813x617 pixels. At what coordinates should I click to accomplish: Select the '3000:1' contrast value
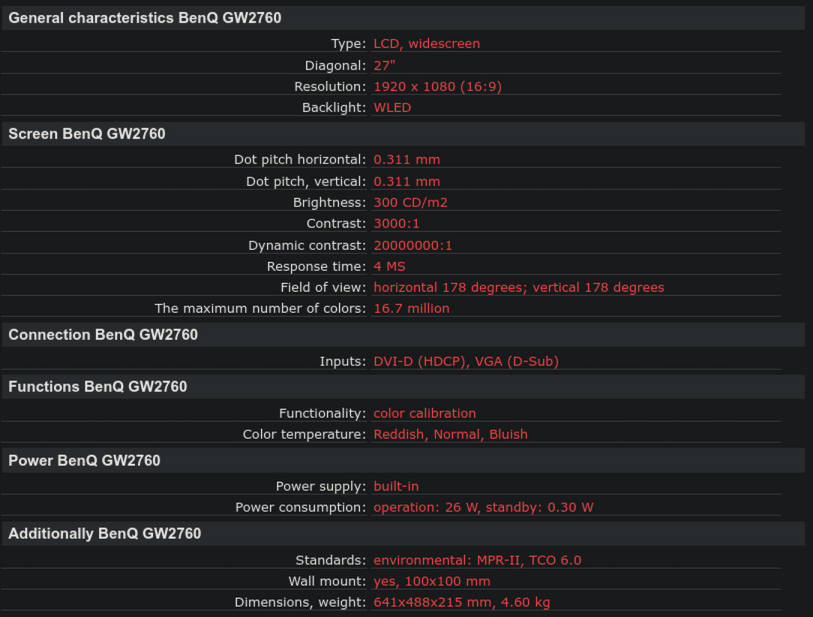tap(397, 223)
